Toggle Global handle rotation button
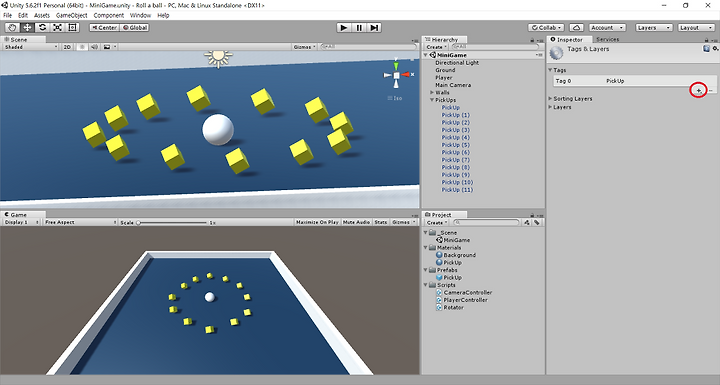This screenshot has width=720, height=385. pyautogui.click(x=135, y=28)
